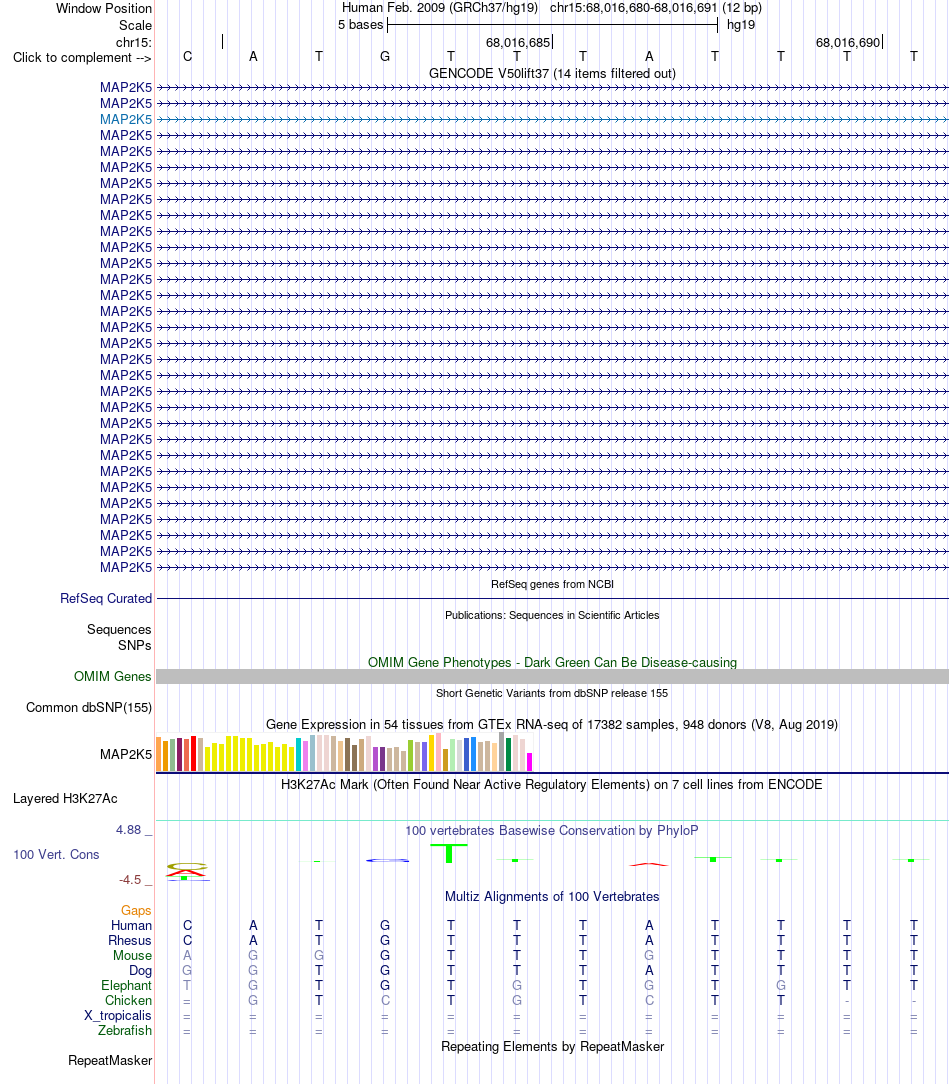Click the C base in Human alignment row
Viewport: 950px width, 1084px height.
187,926
